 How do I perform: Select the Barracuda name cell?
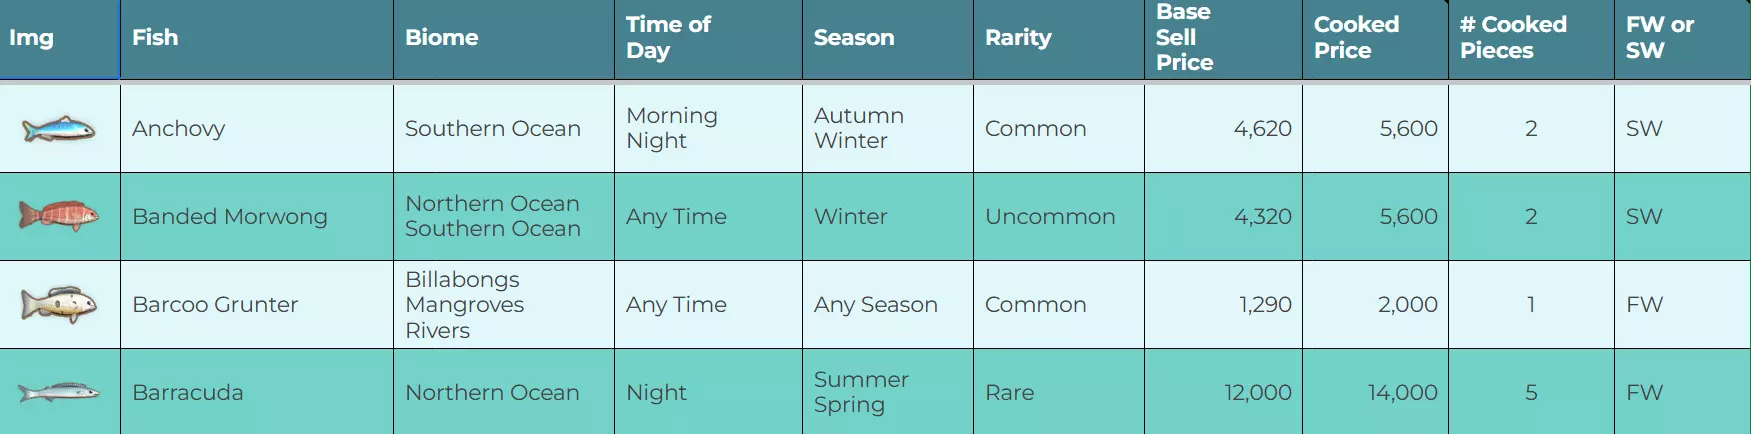(188, 393)
